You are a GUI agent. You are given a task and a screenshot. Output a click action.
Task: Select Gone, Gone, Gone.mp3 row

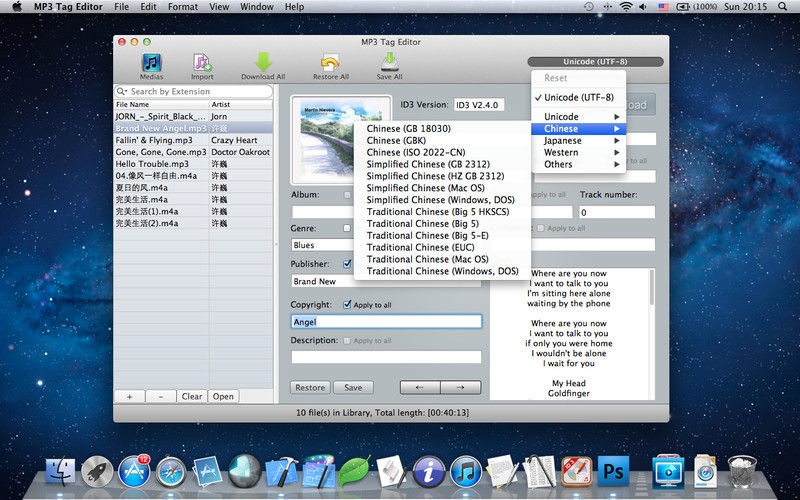(x=193, y=152)
